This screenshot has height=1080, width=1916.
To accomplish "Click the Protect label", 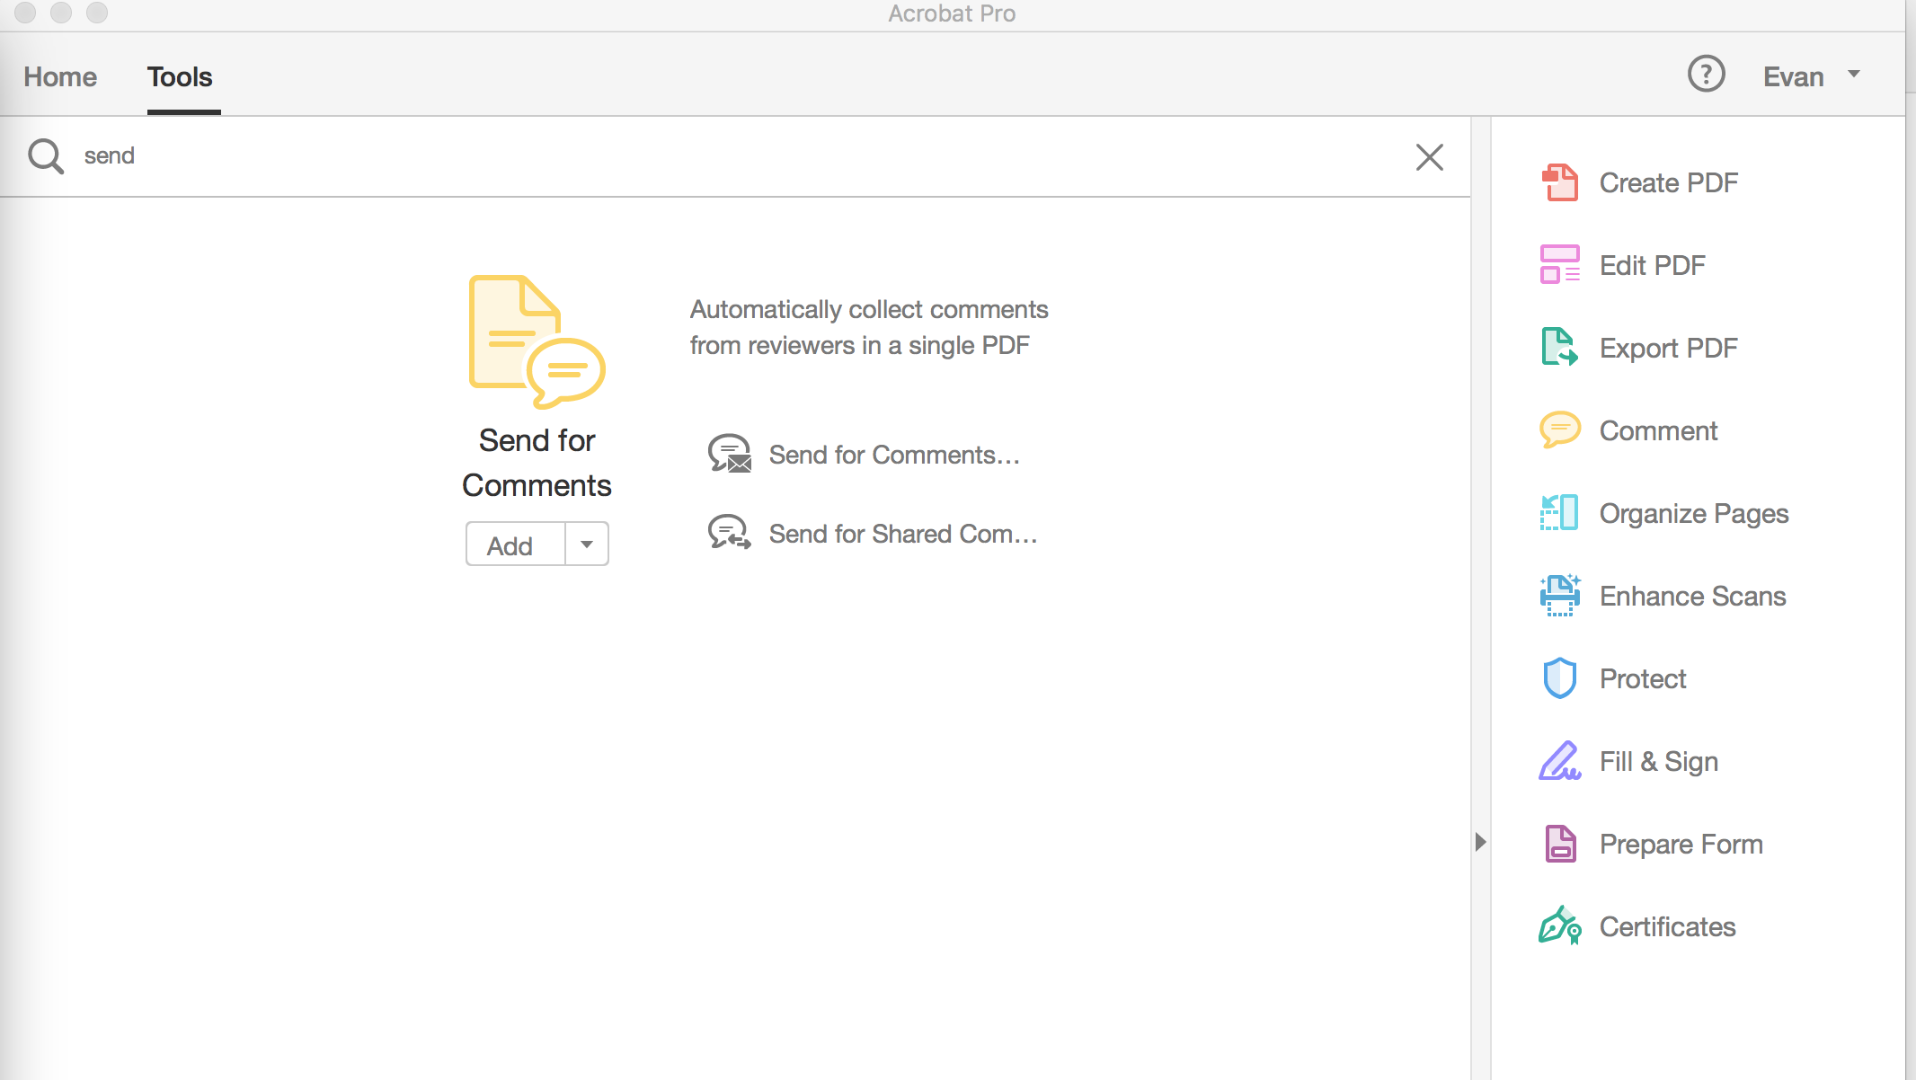I will coord(1642,679).
